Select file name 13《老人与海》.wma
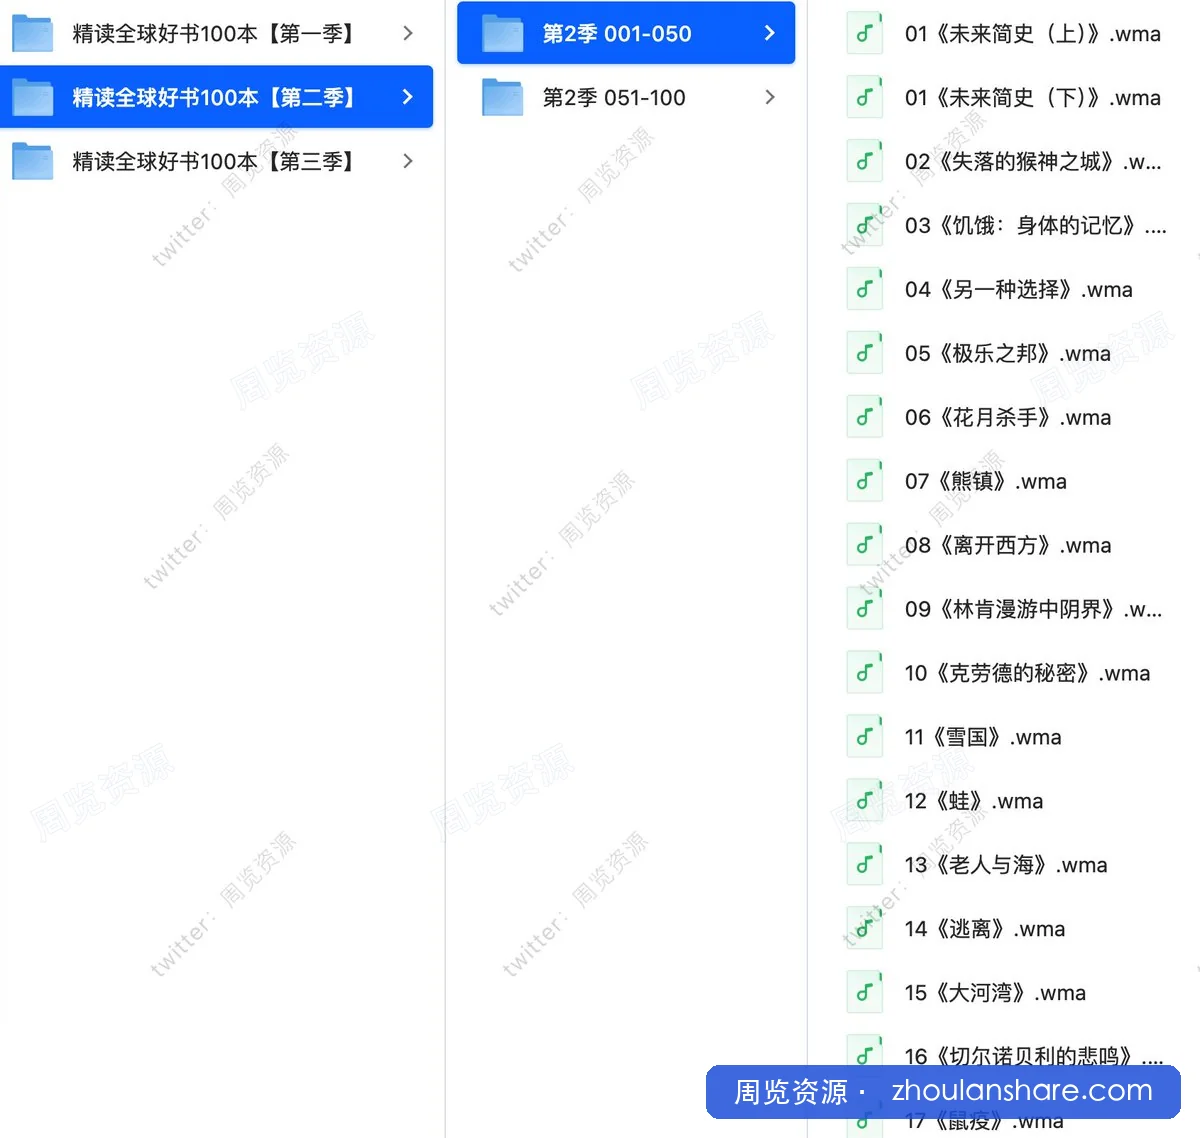This screenshot has width=1200, height=1138. (1006, 866)
